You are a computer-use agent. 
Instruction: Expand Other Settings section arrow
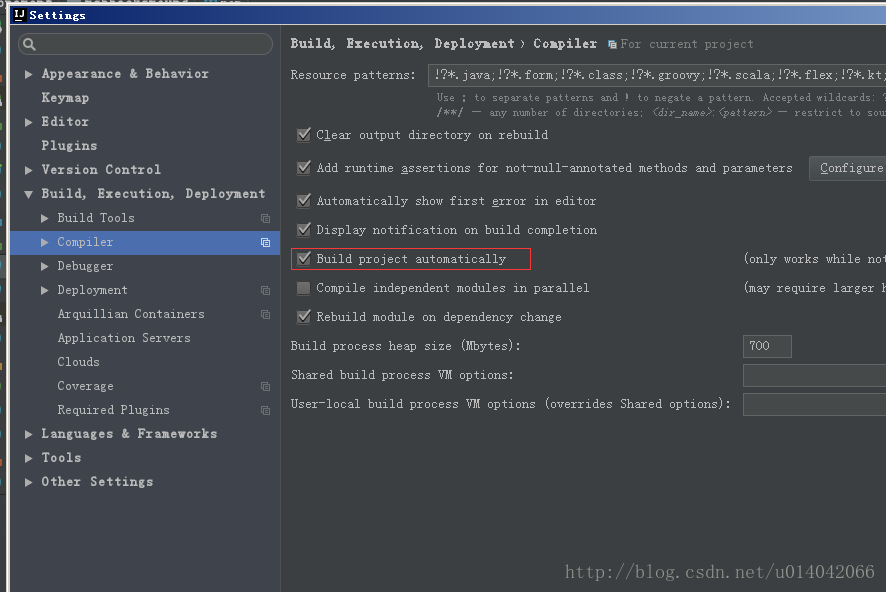[28, 482]
